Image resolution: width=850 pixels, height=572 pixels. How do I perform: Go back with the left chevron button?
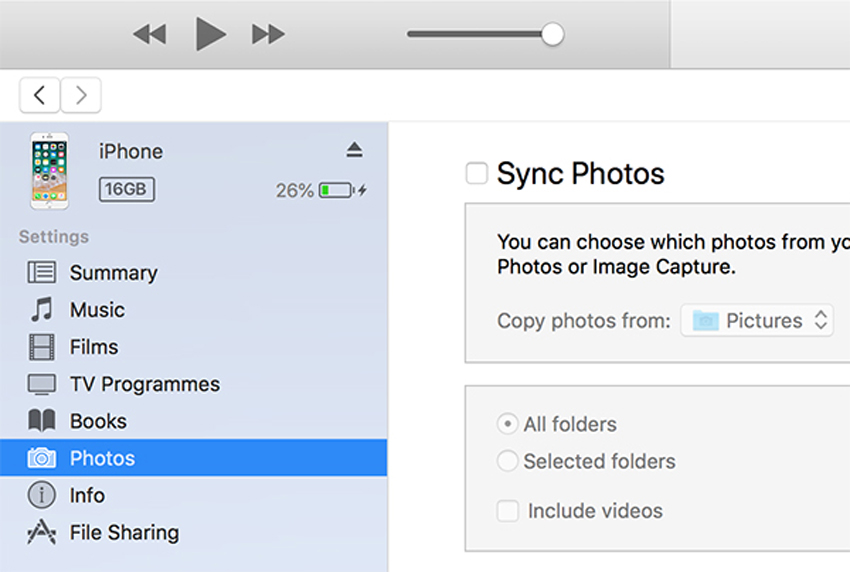click(x=39, y=95)
